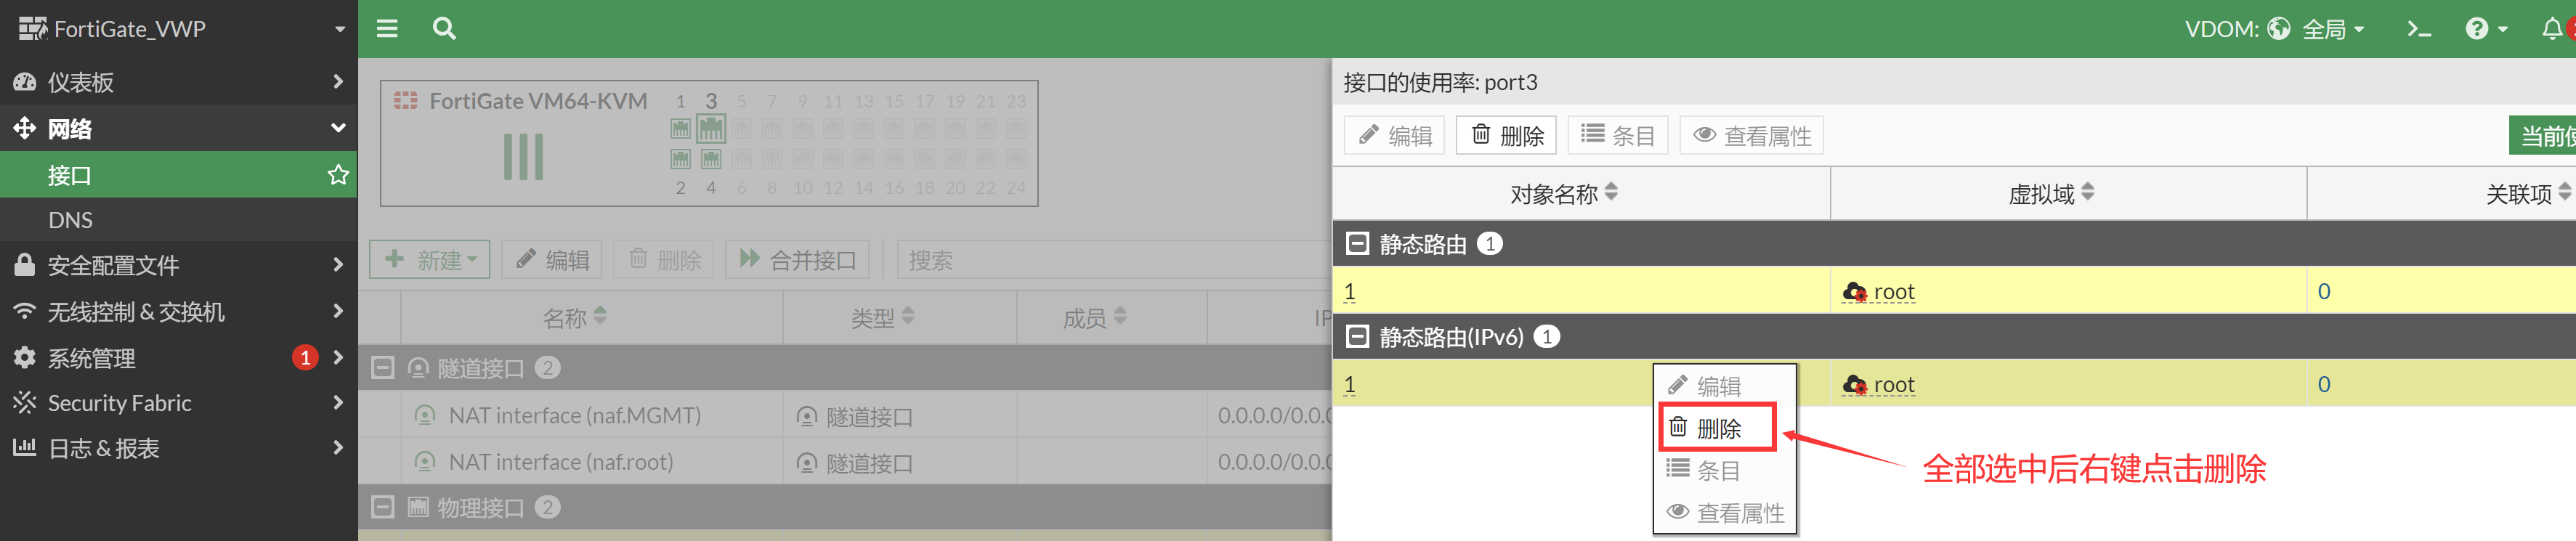Select static route entry 1 under 静态路由
The width and height of the screenshot is (2576, 541).
click(1349, 291)
